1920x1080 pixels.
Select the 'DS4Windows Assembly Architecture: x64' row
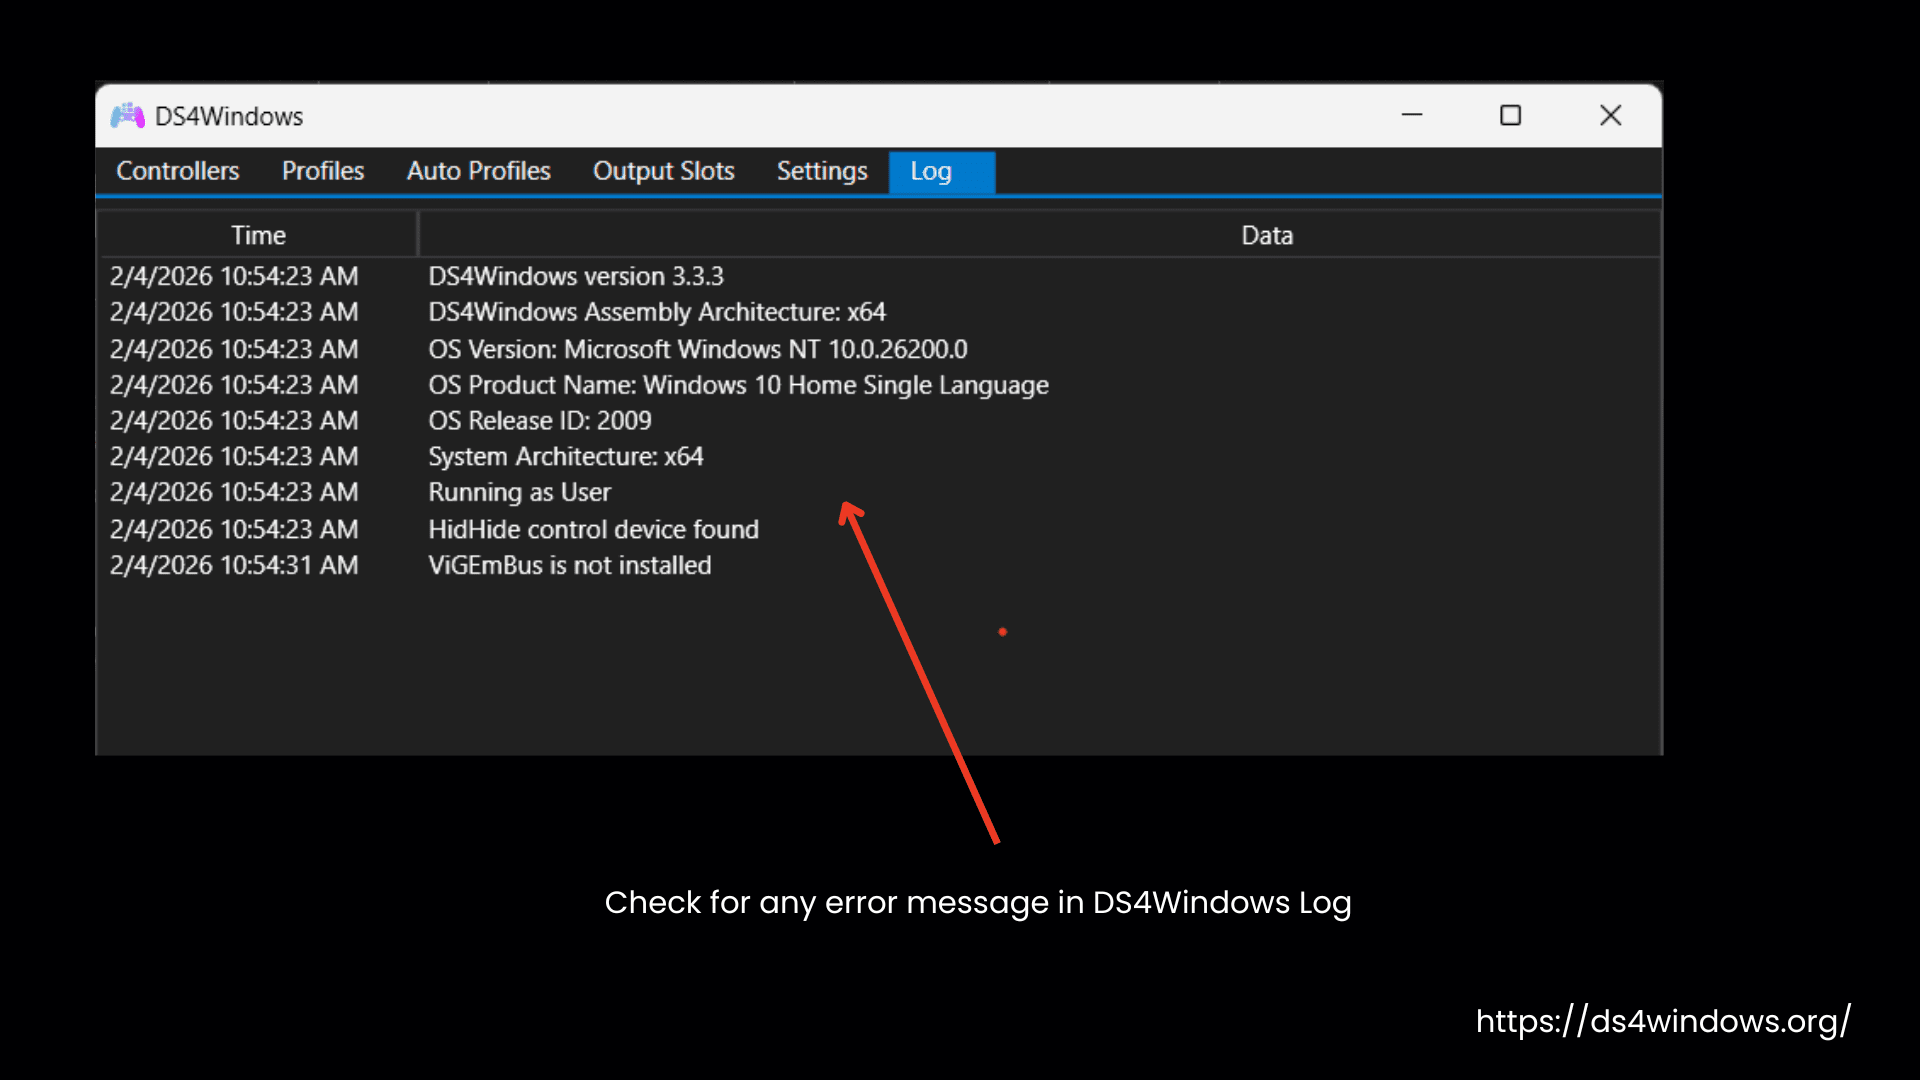[880, 312]
